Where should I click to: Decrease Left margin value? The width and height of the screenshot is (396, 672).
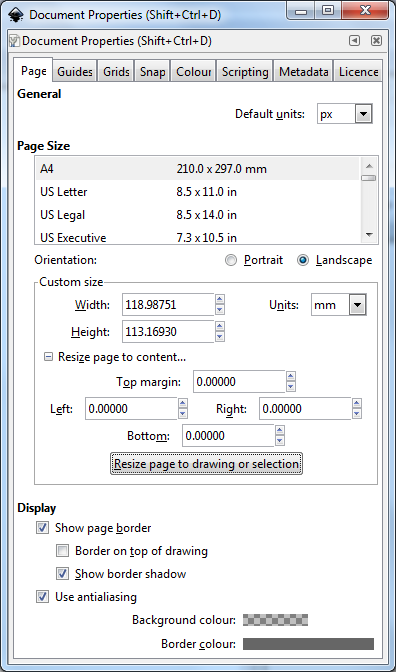tap(183, 414)
